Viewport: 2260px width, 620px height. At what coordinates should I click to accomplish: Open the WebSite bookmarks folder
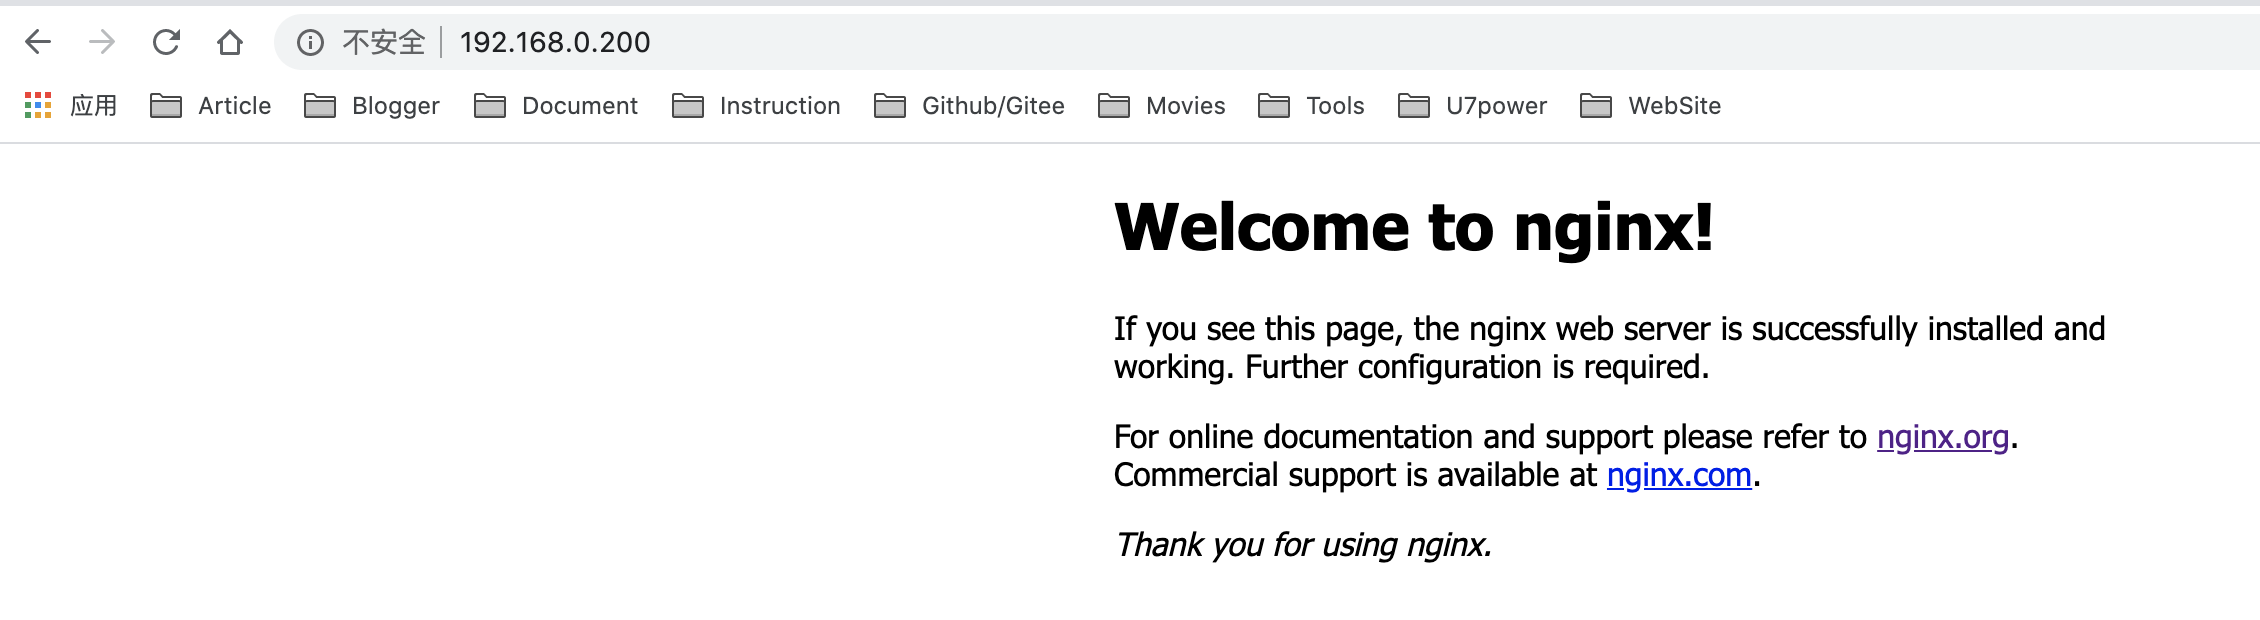(x=1651, y=105)
